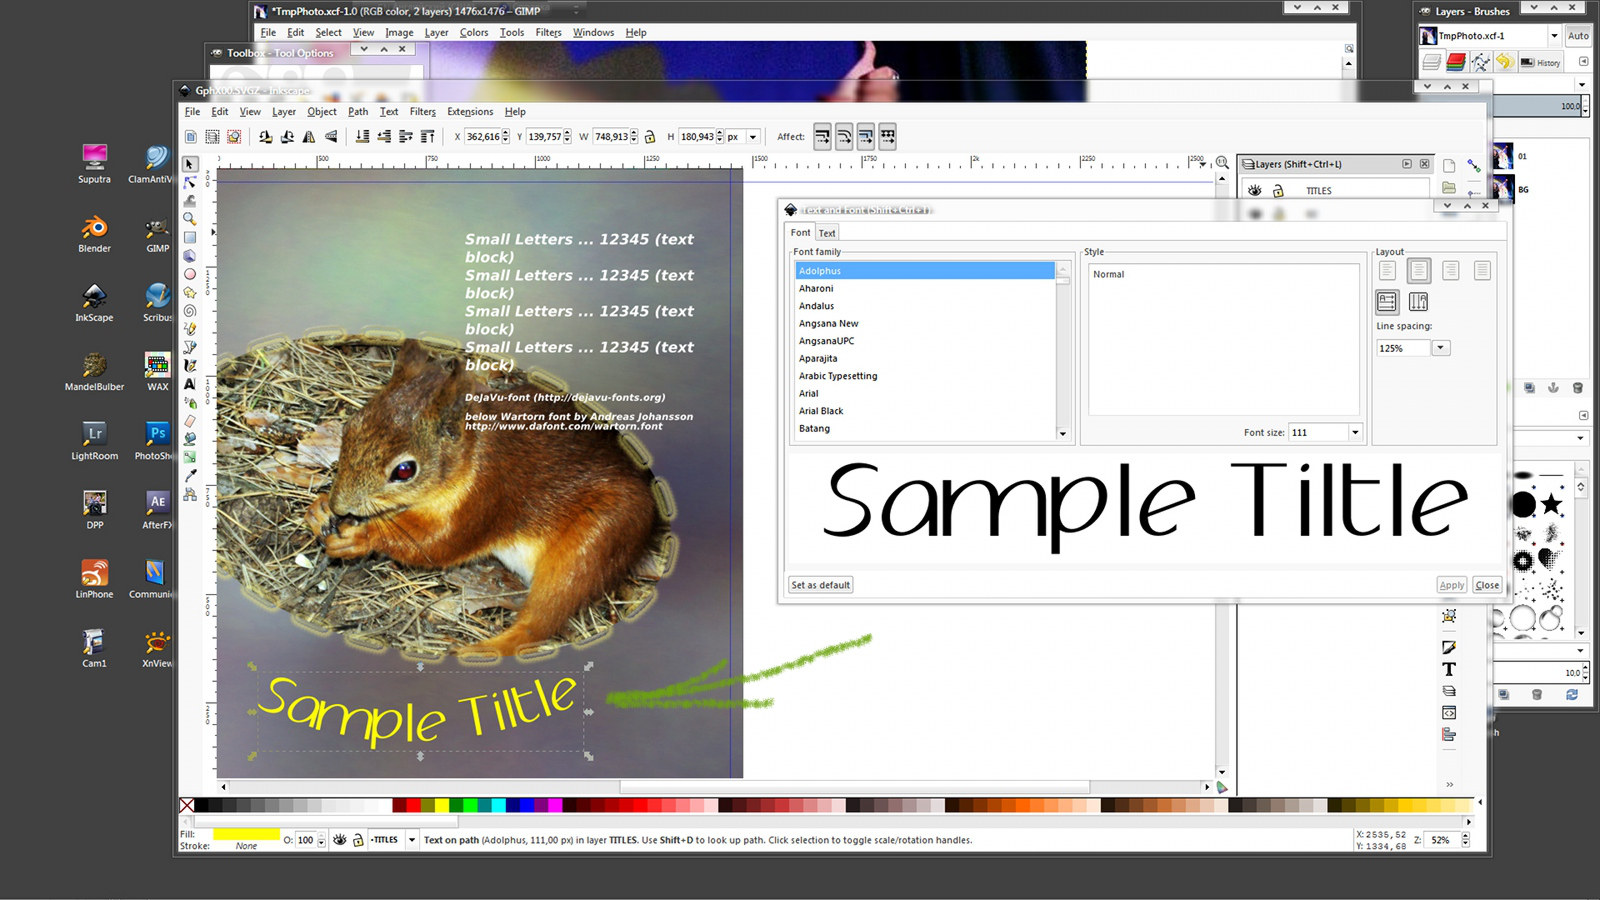This screenshot has width=1600, height=900.
Task: Open the Line spacing dropdown showing 125%
Action: coord(1440,348)
